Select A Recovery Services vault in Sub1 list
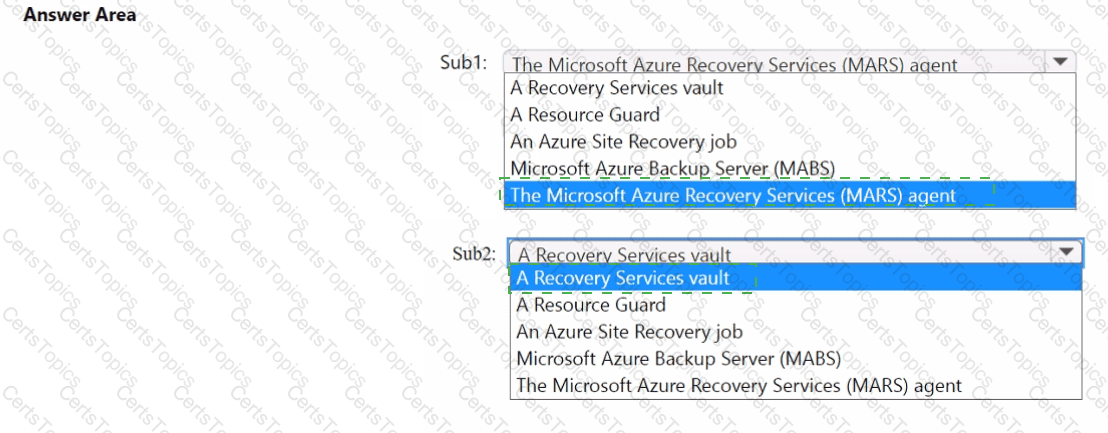The width and height of the screenshot is (1108, 433). click(617, 88)
